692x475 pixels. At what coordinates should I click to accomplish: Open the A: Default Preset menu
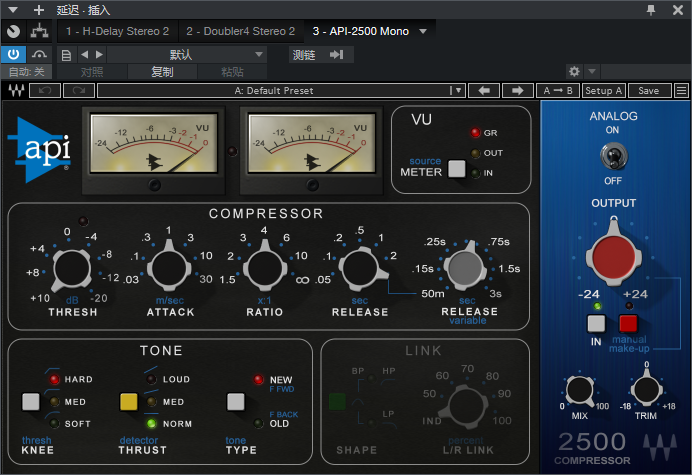pos(281,90)
